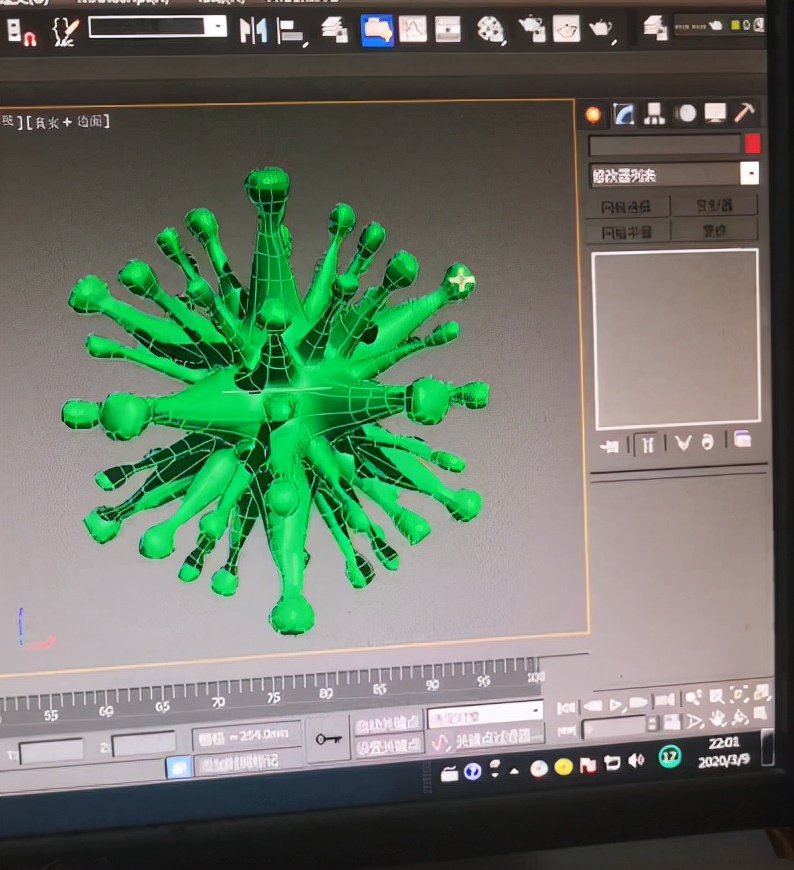The height and width of the screenshot is (870, 794).
Task: Click the Set Key button
Action: point(388,746)
